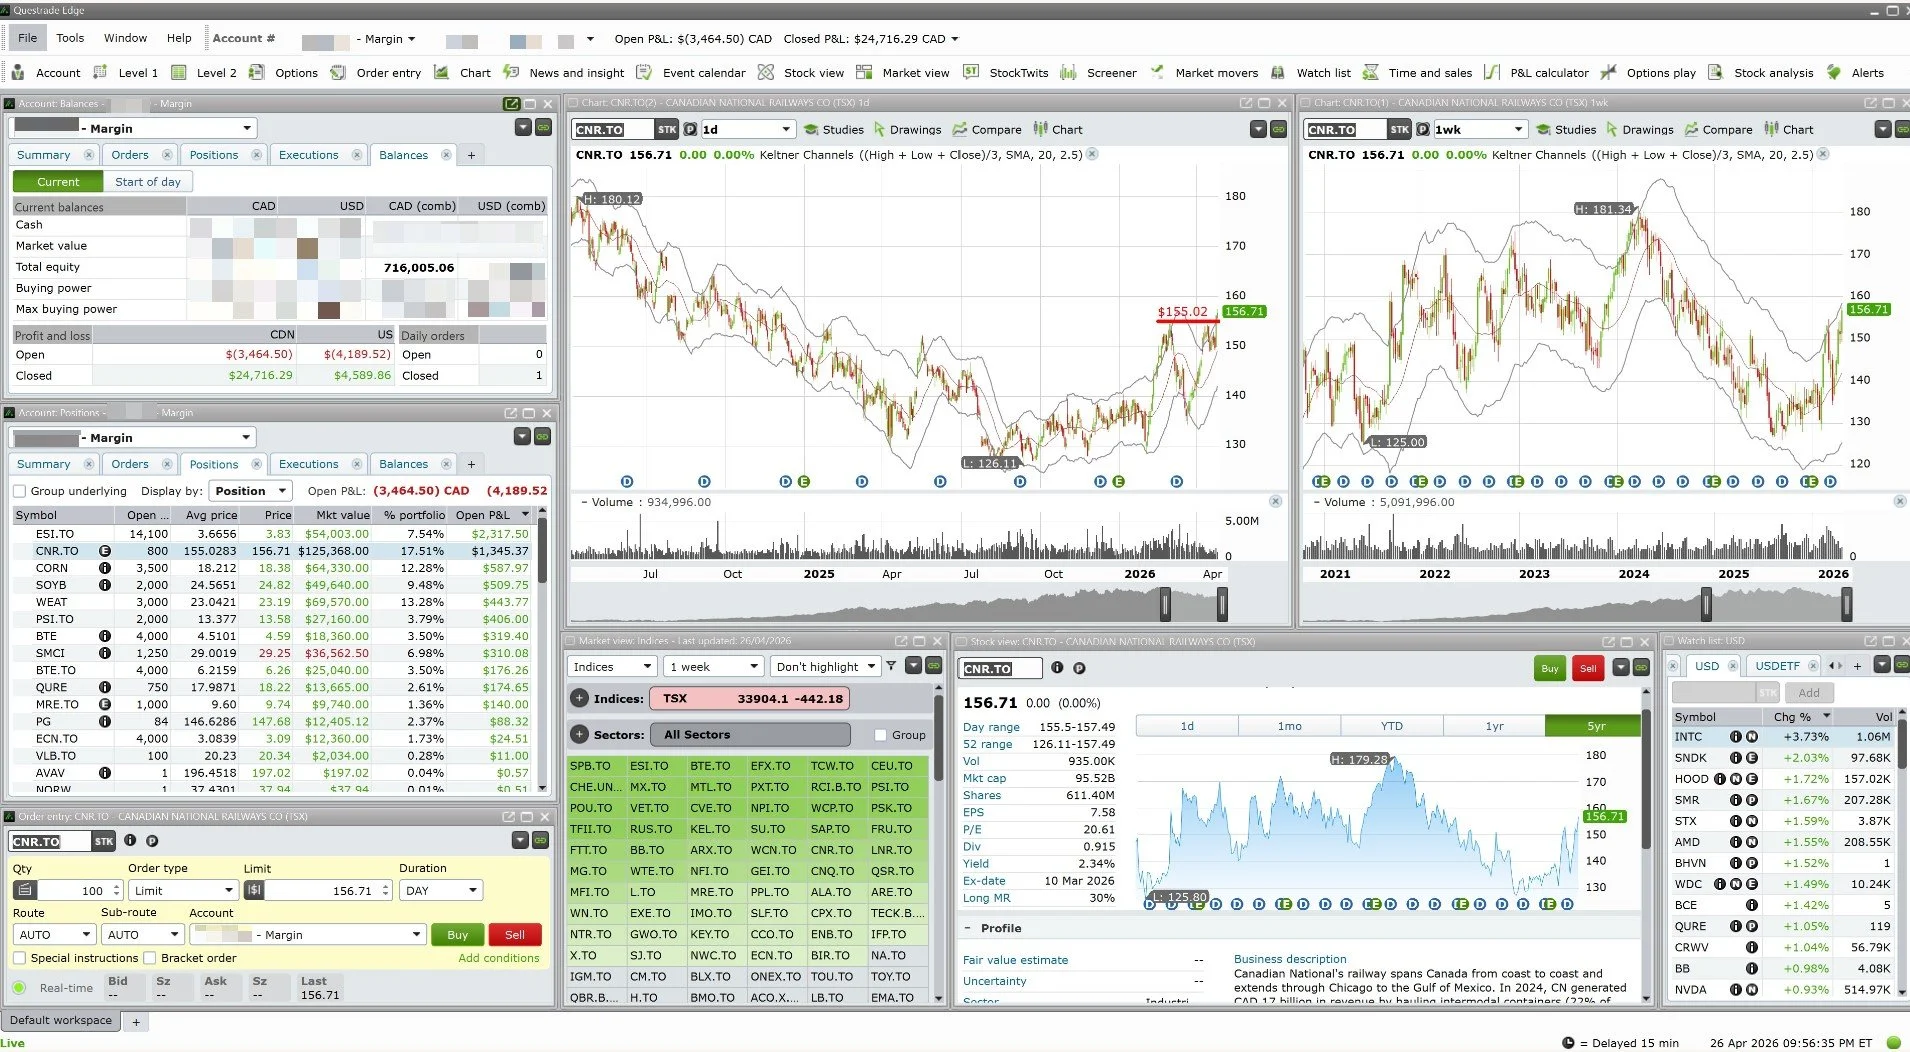Open the File menu
This screenshot has width=1910, height=1052.
click(28, 38)
